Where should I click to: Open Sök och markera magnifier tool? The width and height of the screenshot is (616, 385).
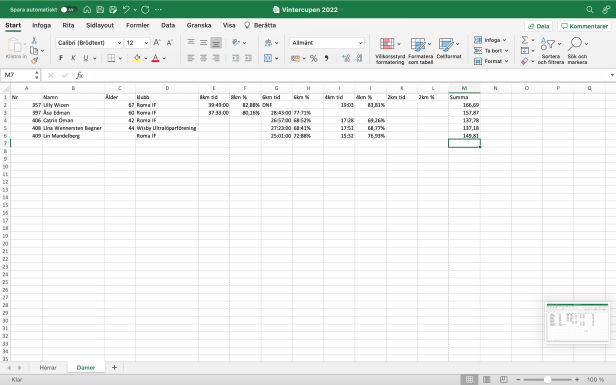click(577, 51)
